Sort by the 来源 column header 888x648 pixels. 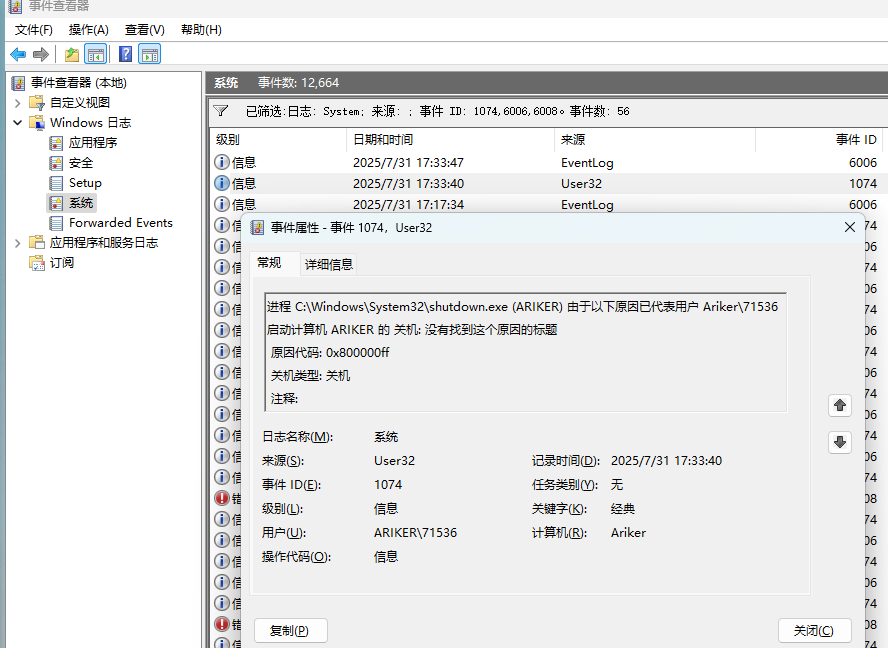coord(655,140)
